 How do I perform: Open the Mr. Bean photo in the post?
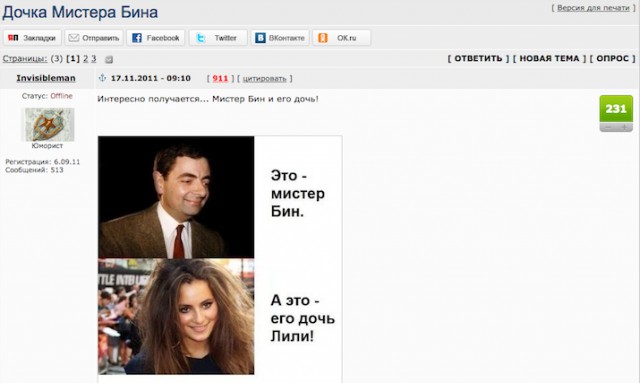tap(176, 197)
